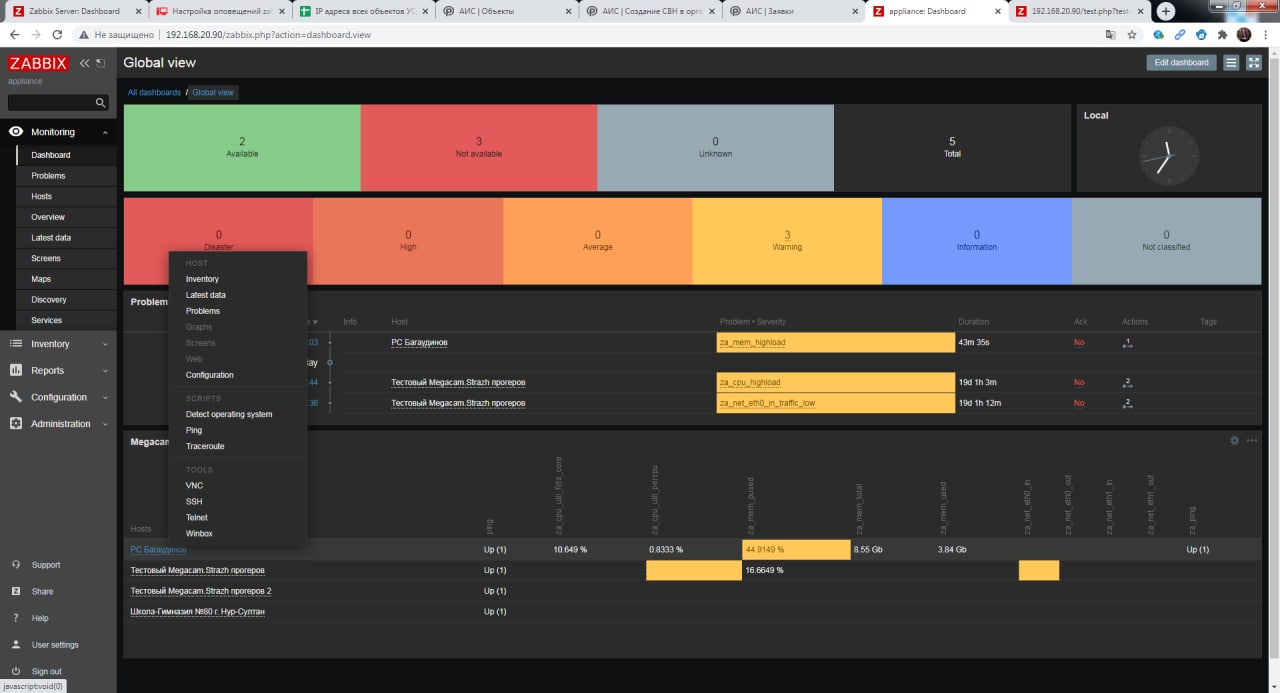Click the User settings person icon

[x=16, y=645]
